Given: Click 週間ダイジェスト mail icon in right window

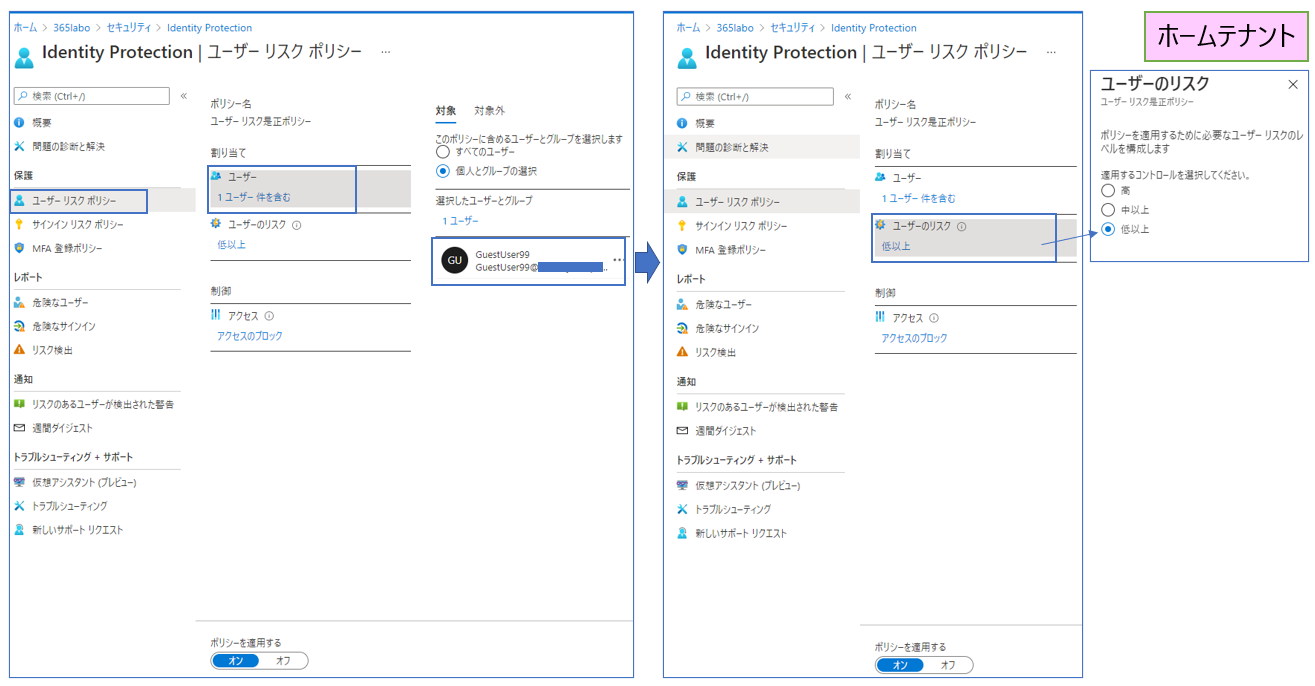Looking at the screenshot, I should (683, 431).
